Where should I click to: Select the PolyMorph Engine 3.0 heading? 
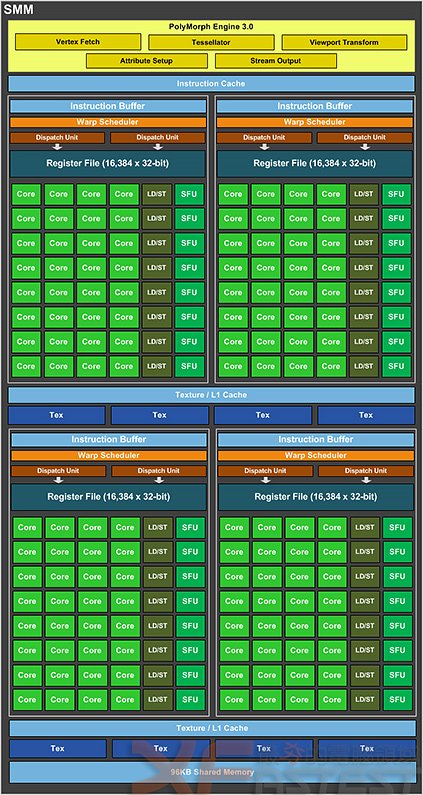click(210, 26)
